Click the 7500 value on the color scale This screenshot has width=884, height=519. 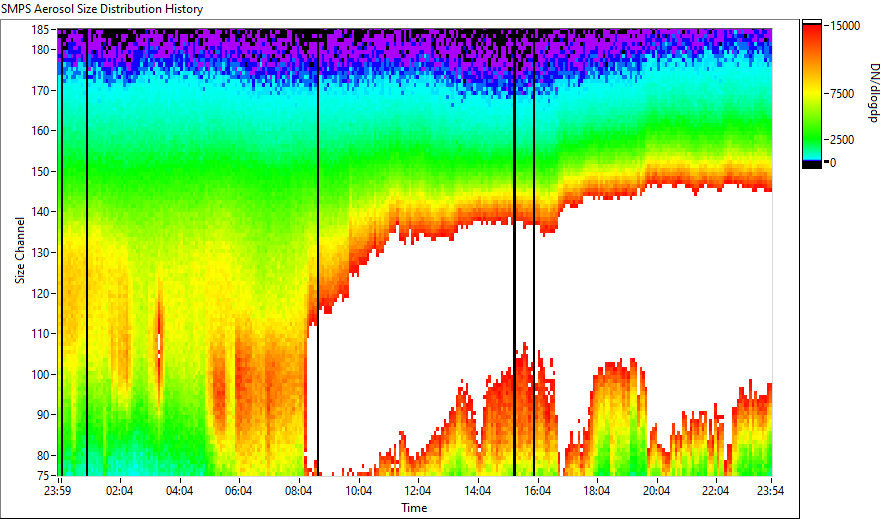[x=842, y=94]
